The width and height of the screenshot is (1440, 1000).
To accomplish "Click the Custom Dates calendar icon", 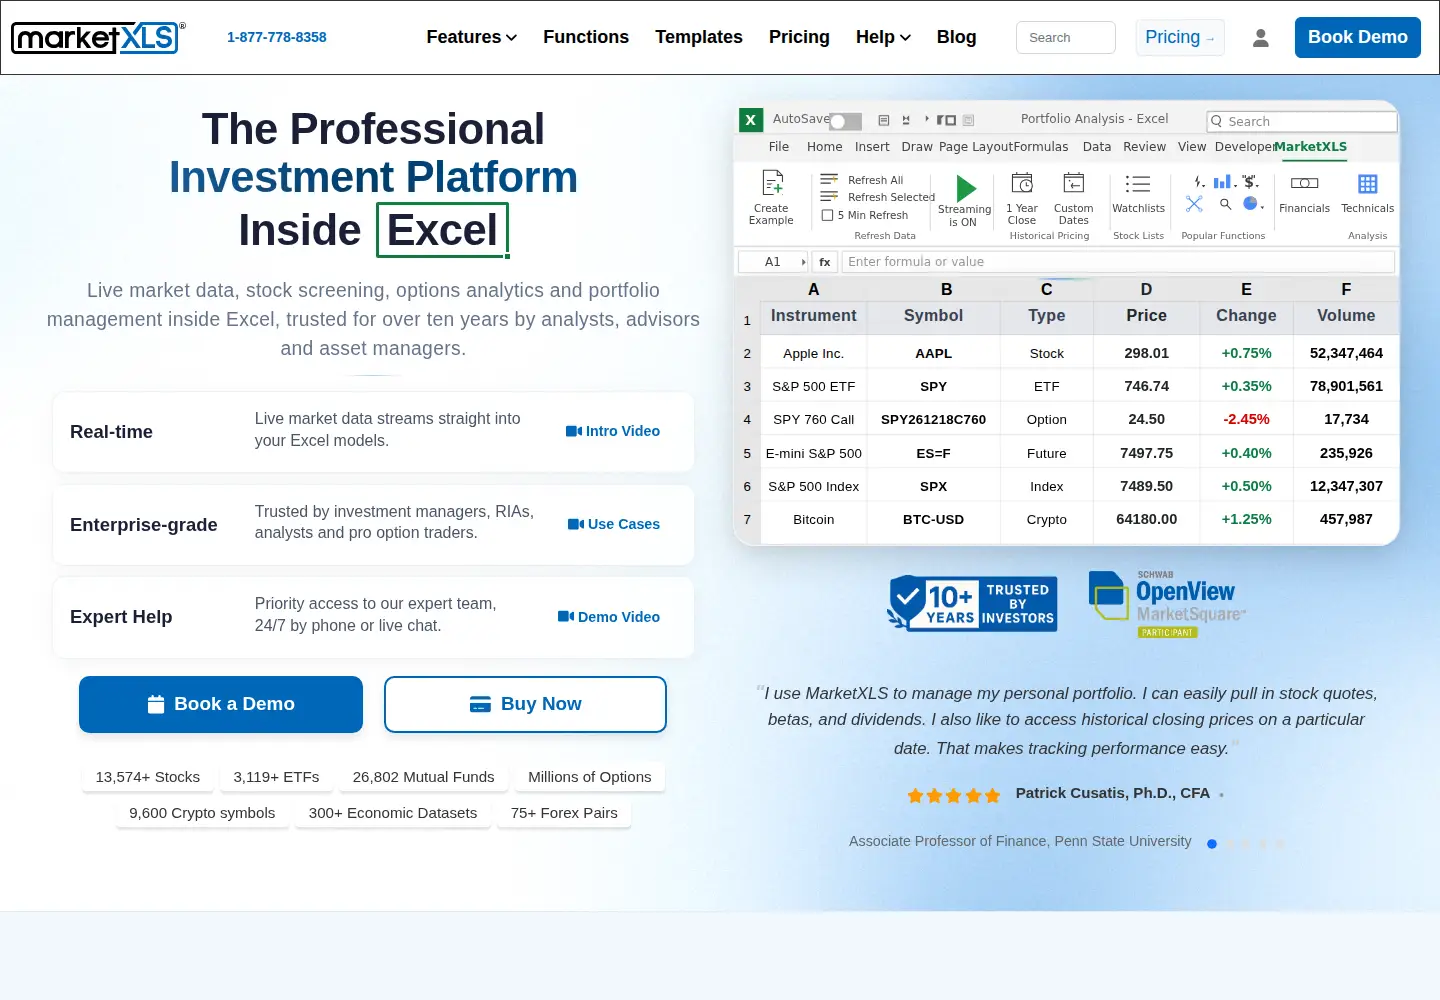I will pyautogui.click(x=1073, y=183).
